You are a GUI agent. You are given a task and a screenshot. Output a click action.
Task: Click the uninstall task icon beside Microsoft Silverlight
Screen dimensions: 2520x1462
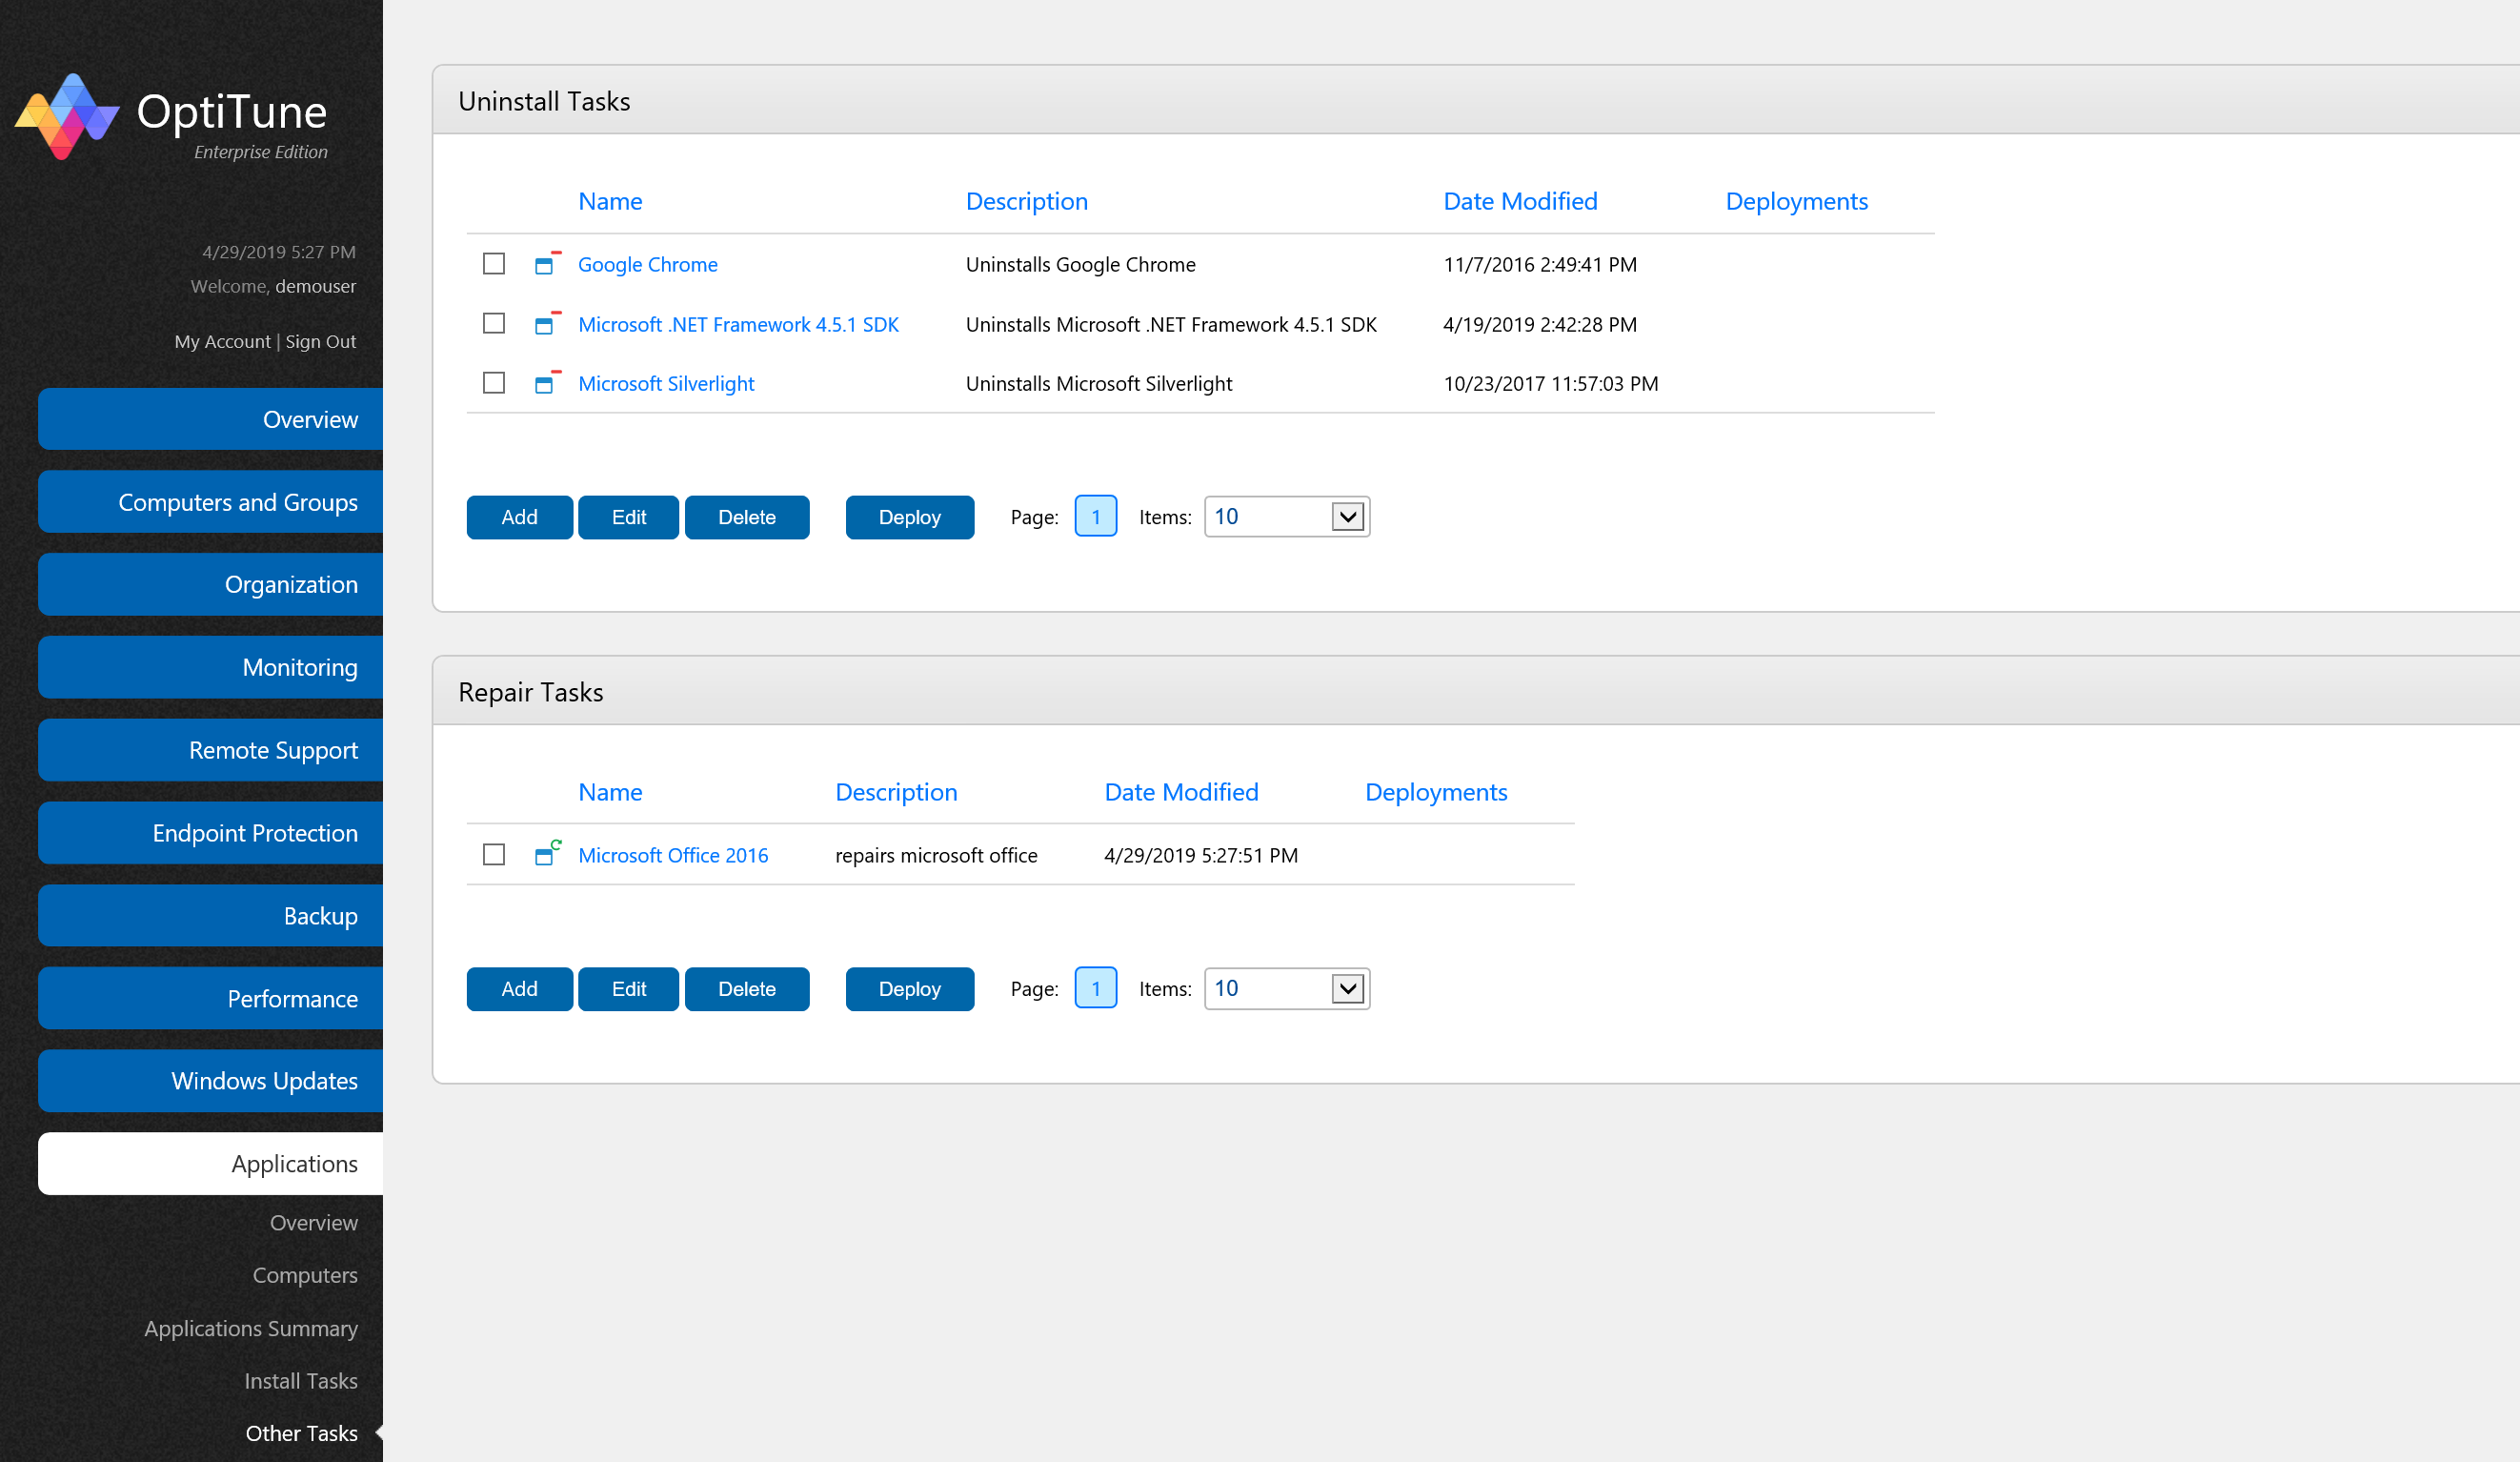pyautogui.click(x=548, y=383)
